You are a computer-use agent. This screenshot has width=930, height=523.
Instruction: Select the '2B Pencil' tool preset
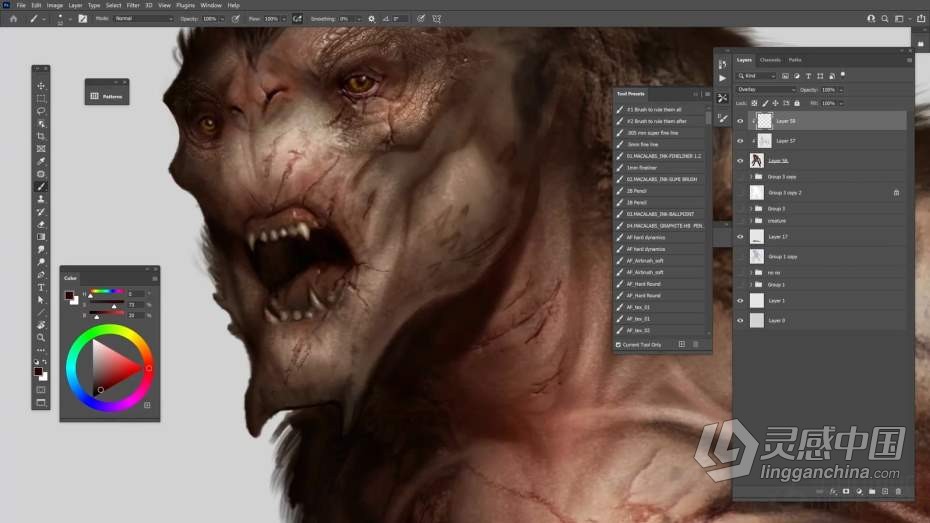pos(660,191)
